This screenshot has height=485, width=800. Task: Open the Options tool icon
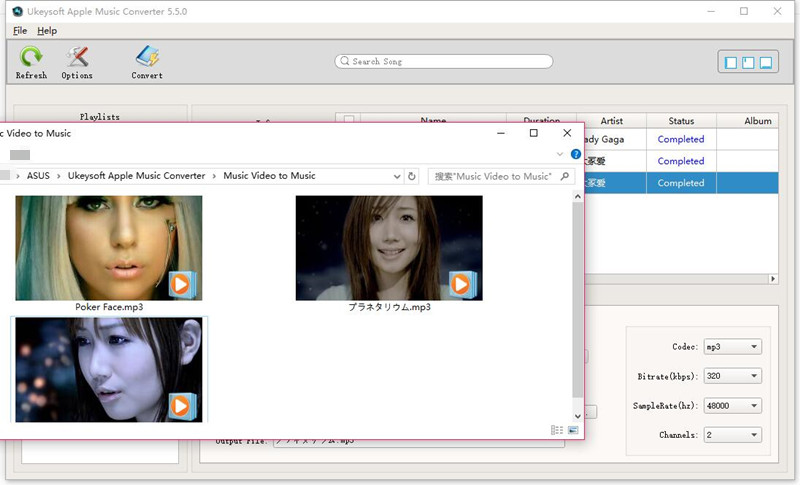tap(77, 57)
